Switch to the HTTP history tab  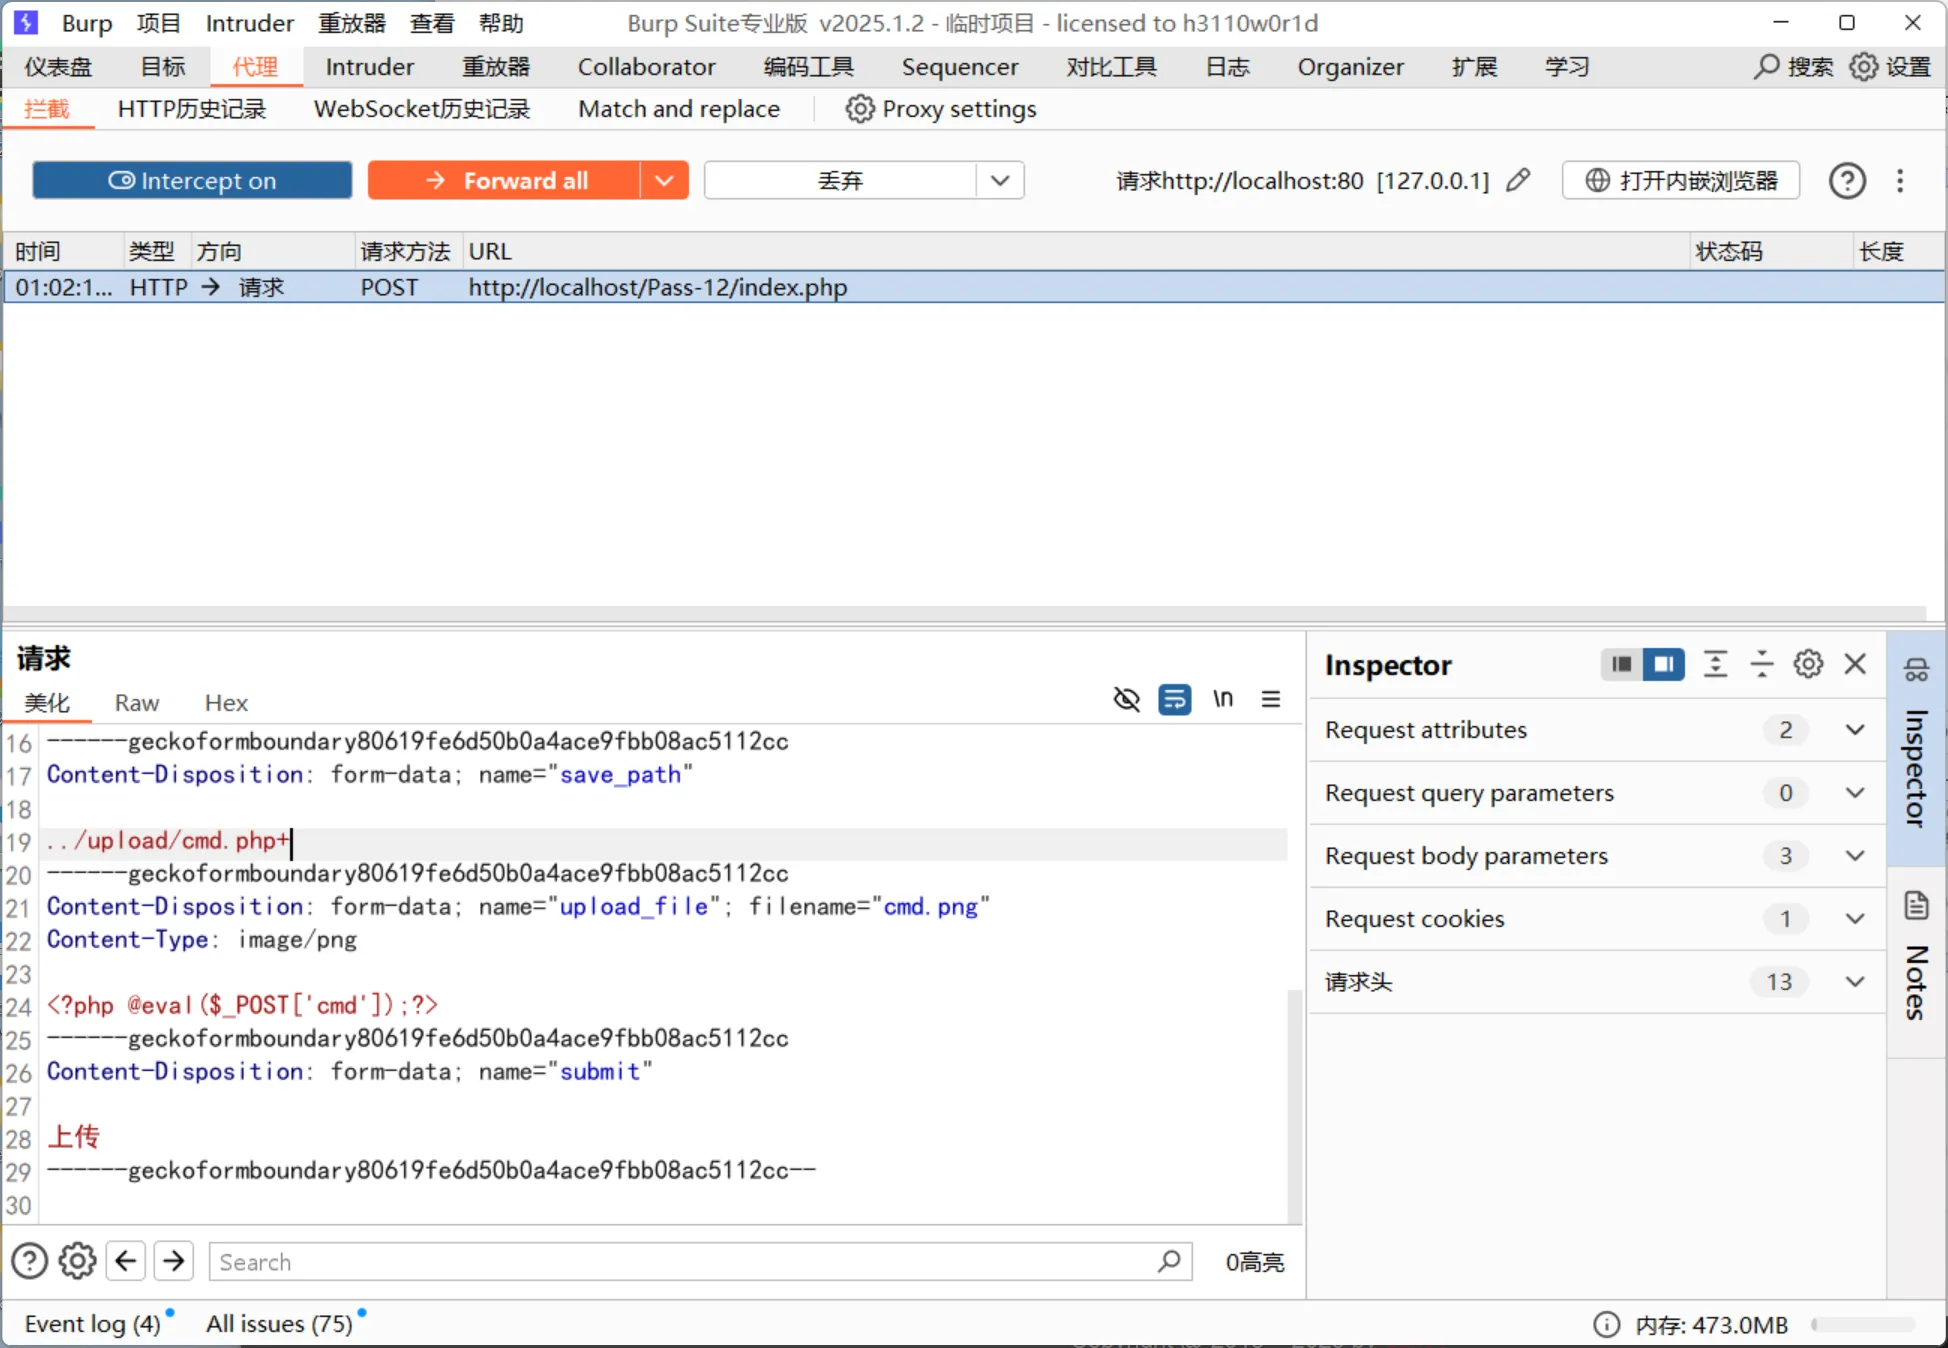coord(191,109)
